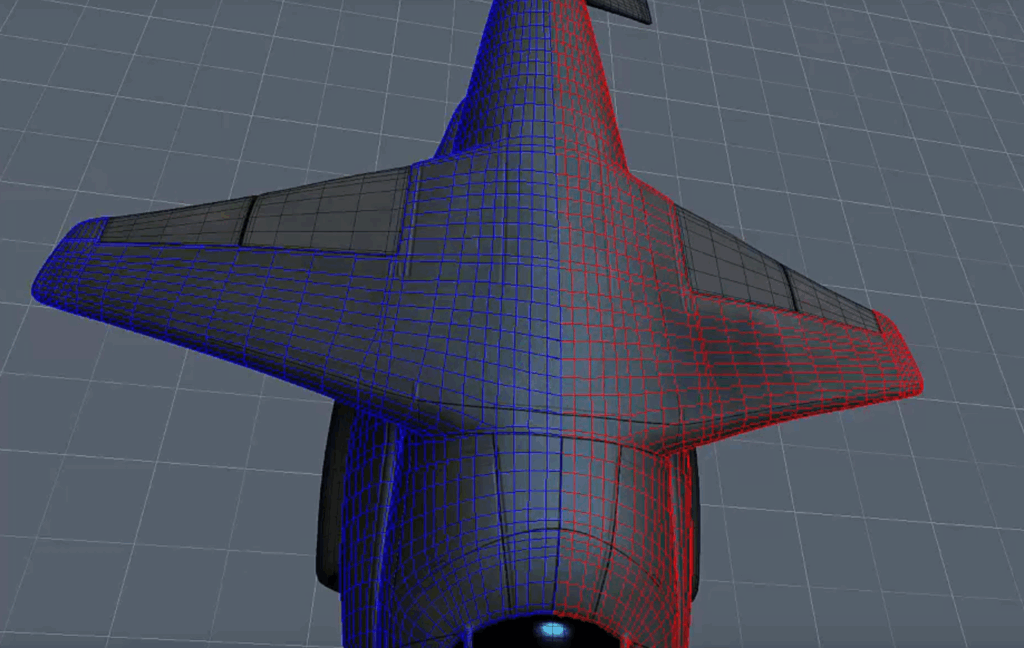Click the glowing blue light on the fuselage

550,630
